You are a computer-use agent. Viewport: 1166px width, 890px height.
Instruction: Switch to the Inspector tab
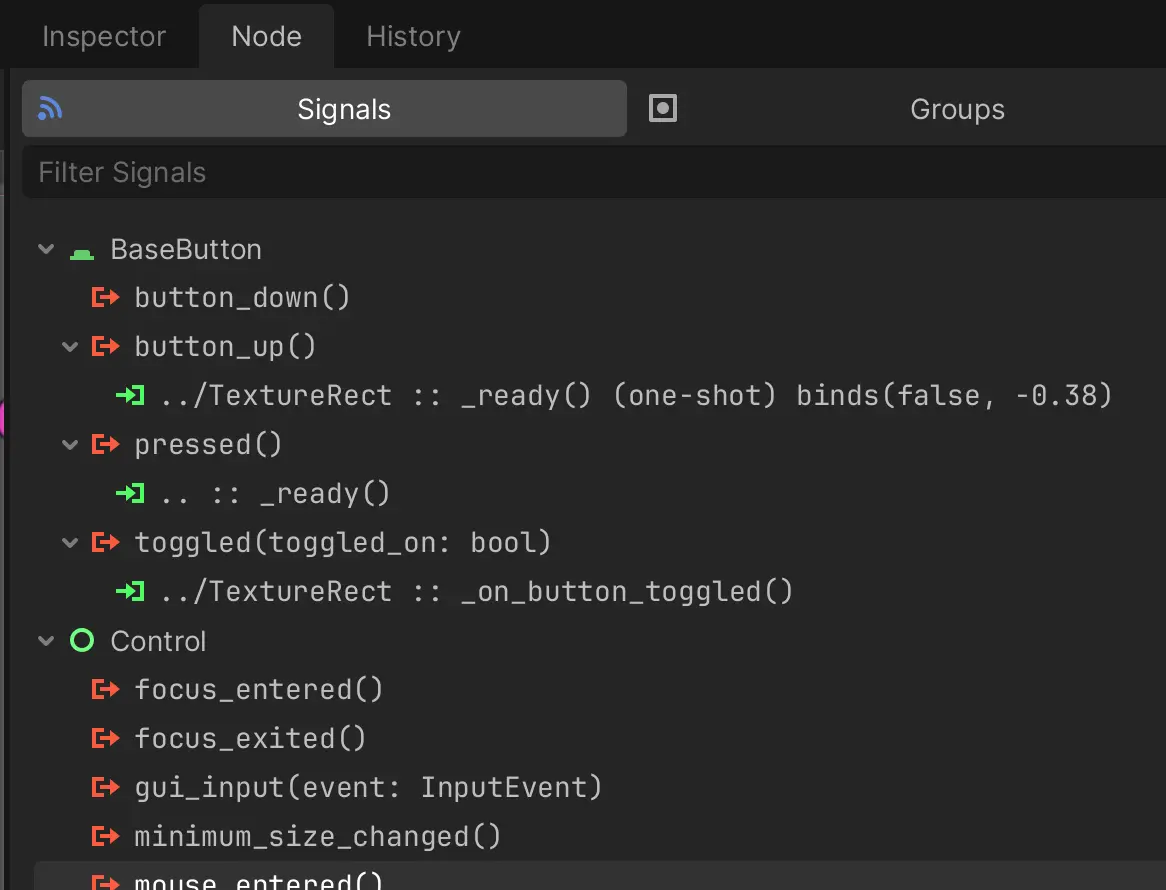pos(103,36)
